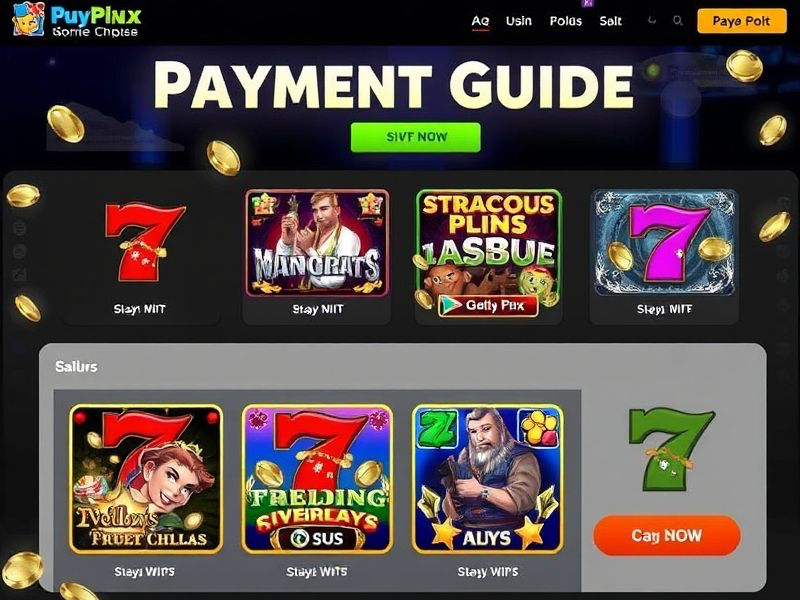The height and width of the screenshot is (600, 800).
Task: Open the search magnifier icon
Action: (x=678, y=21)
